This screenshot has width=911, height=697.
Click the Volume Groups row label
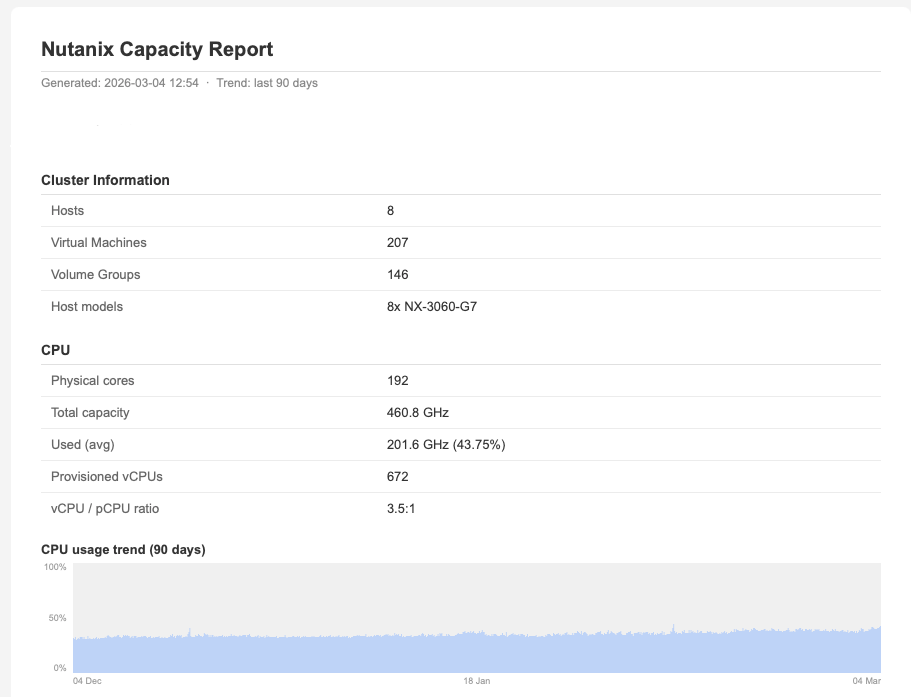(95, 275)
